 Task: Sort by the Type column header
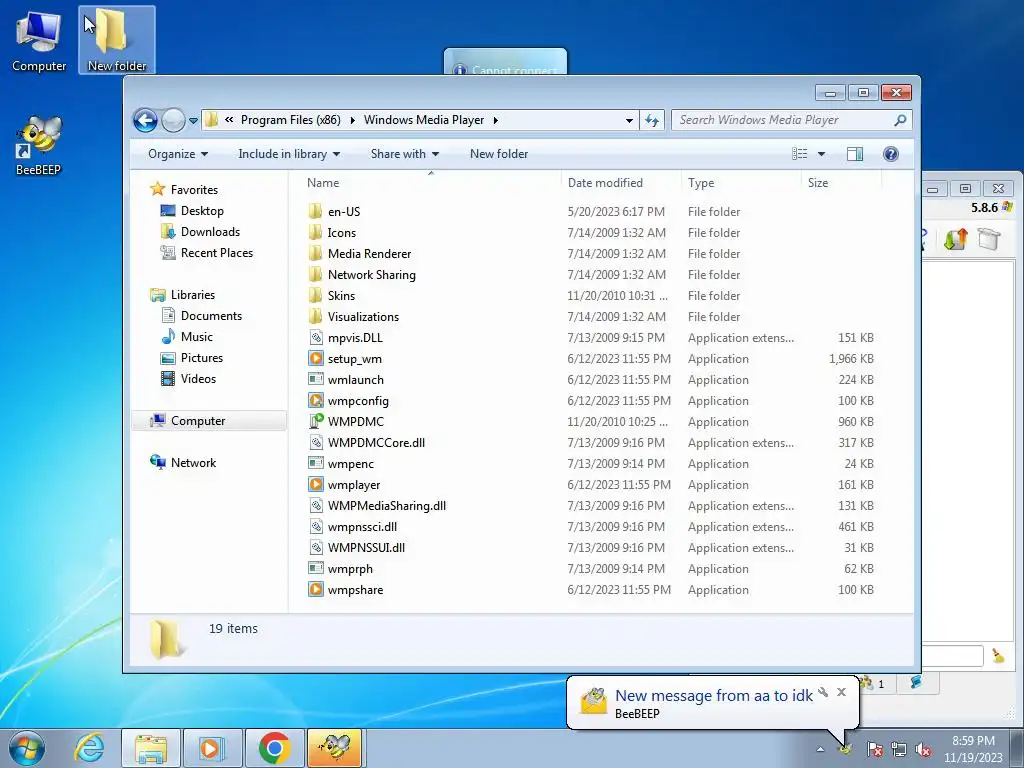point(741,183)
